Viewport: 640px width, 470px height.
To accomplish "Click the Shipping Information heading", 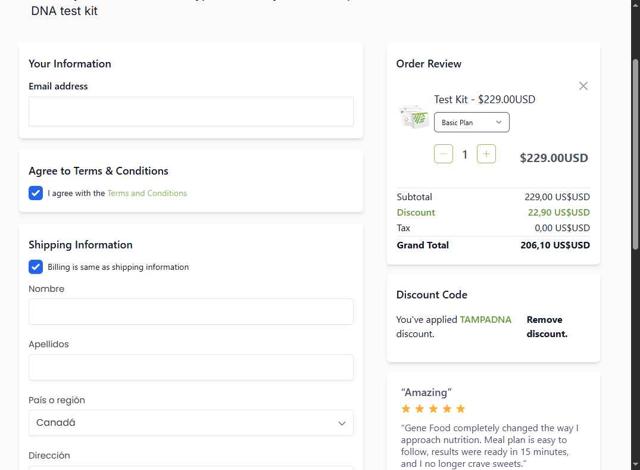I will point(80,245).
